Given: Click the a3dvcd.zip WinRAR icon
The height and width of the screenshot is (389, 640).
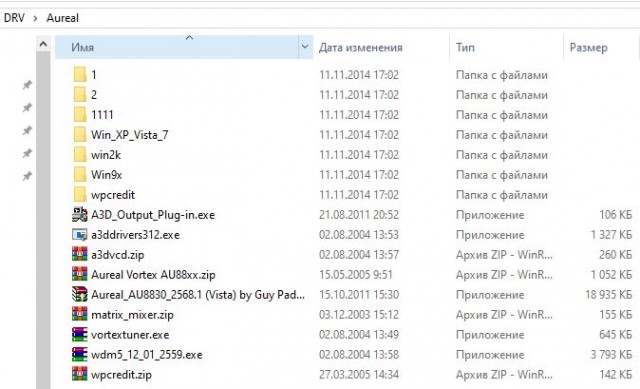Looking at the screenshot, I should pyautogui.click(x=80, y=254).
